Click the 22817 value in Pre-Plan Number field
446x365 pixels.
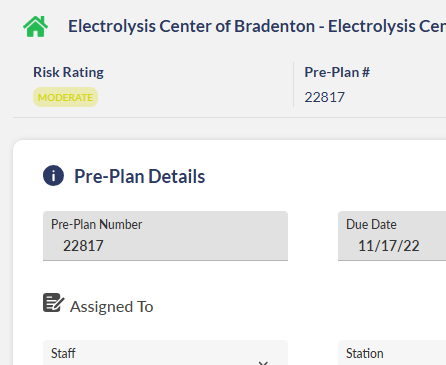[x=83, y=246]
